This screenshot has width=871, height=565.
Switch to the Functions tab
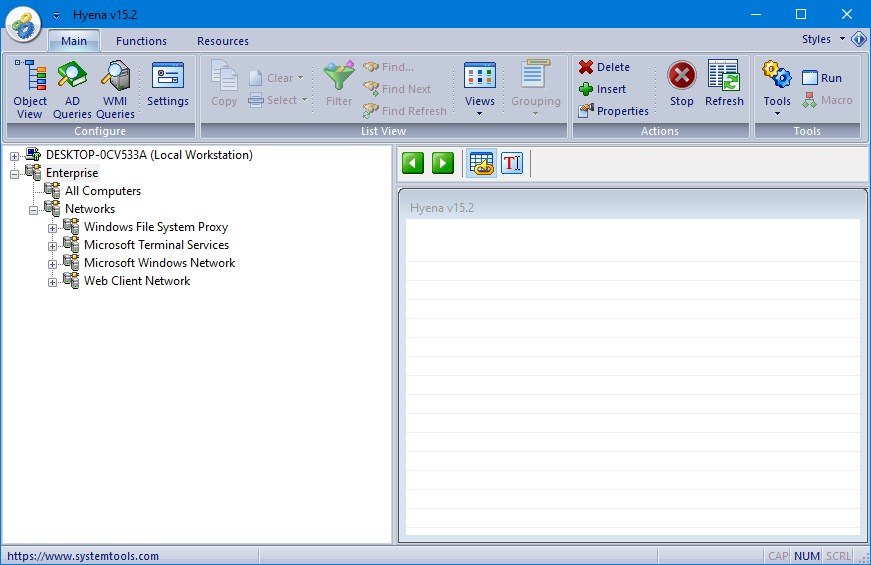[x=141, y=41]
